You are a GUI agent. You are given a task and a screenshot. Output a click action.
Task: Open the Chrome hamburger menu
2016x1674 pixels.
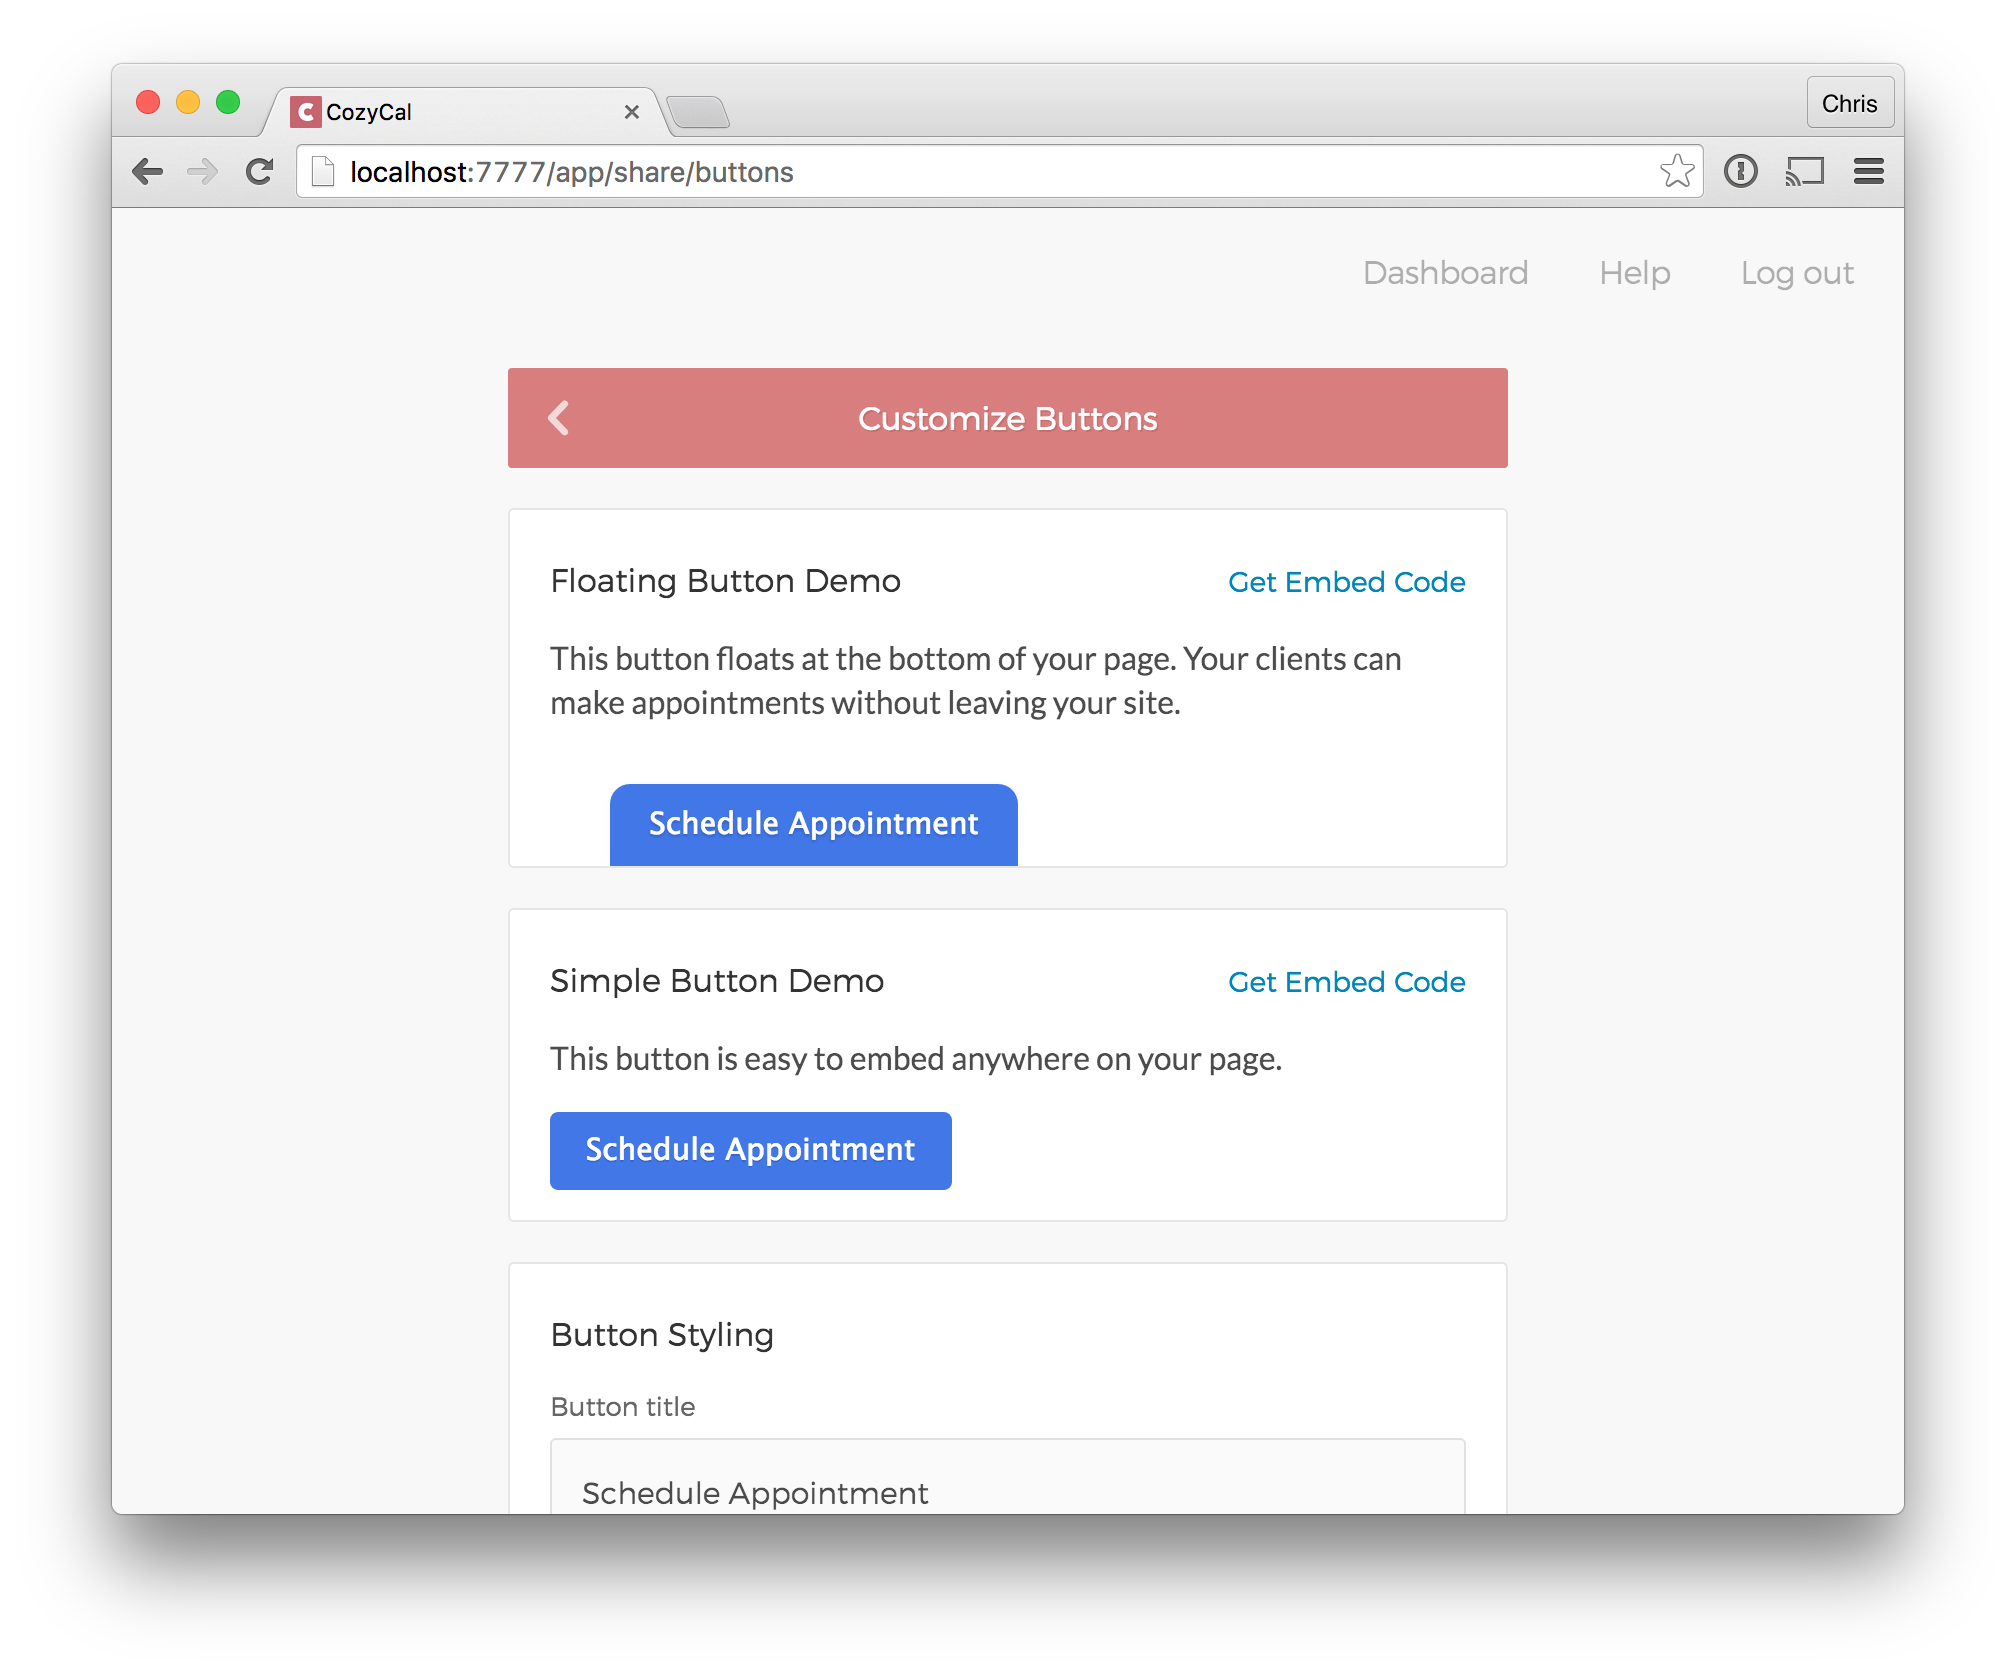[1868, 171]
